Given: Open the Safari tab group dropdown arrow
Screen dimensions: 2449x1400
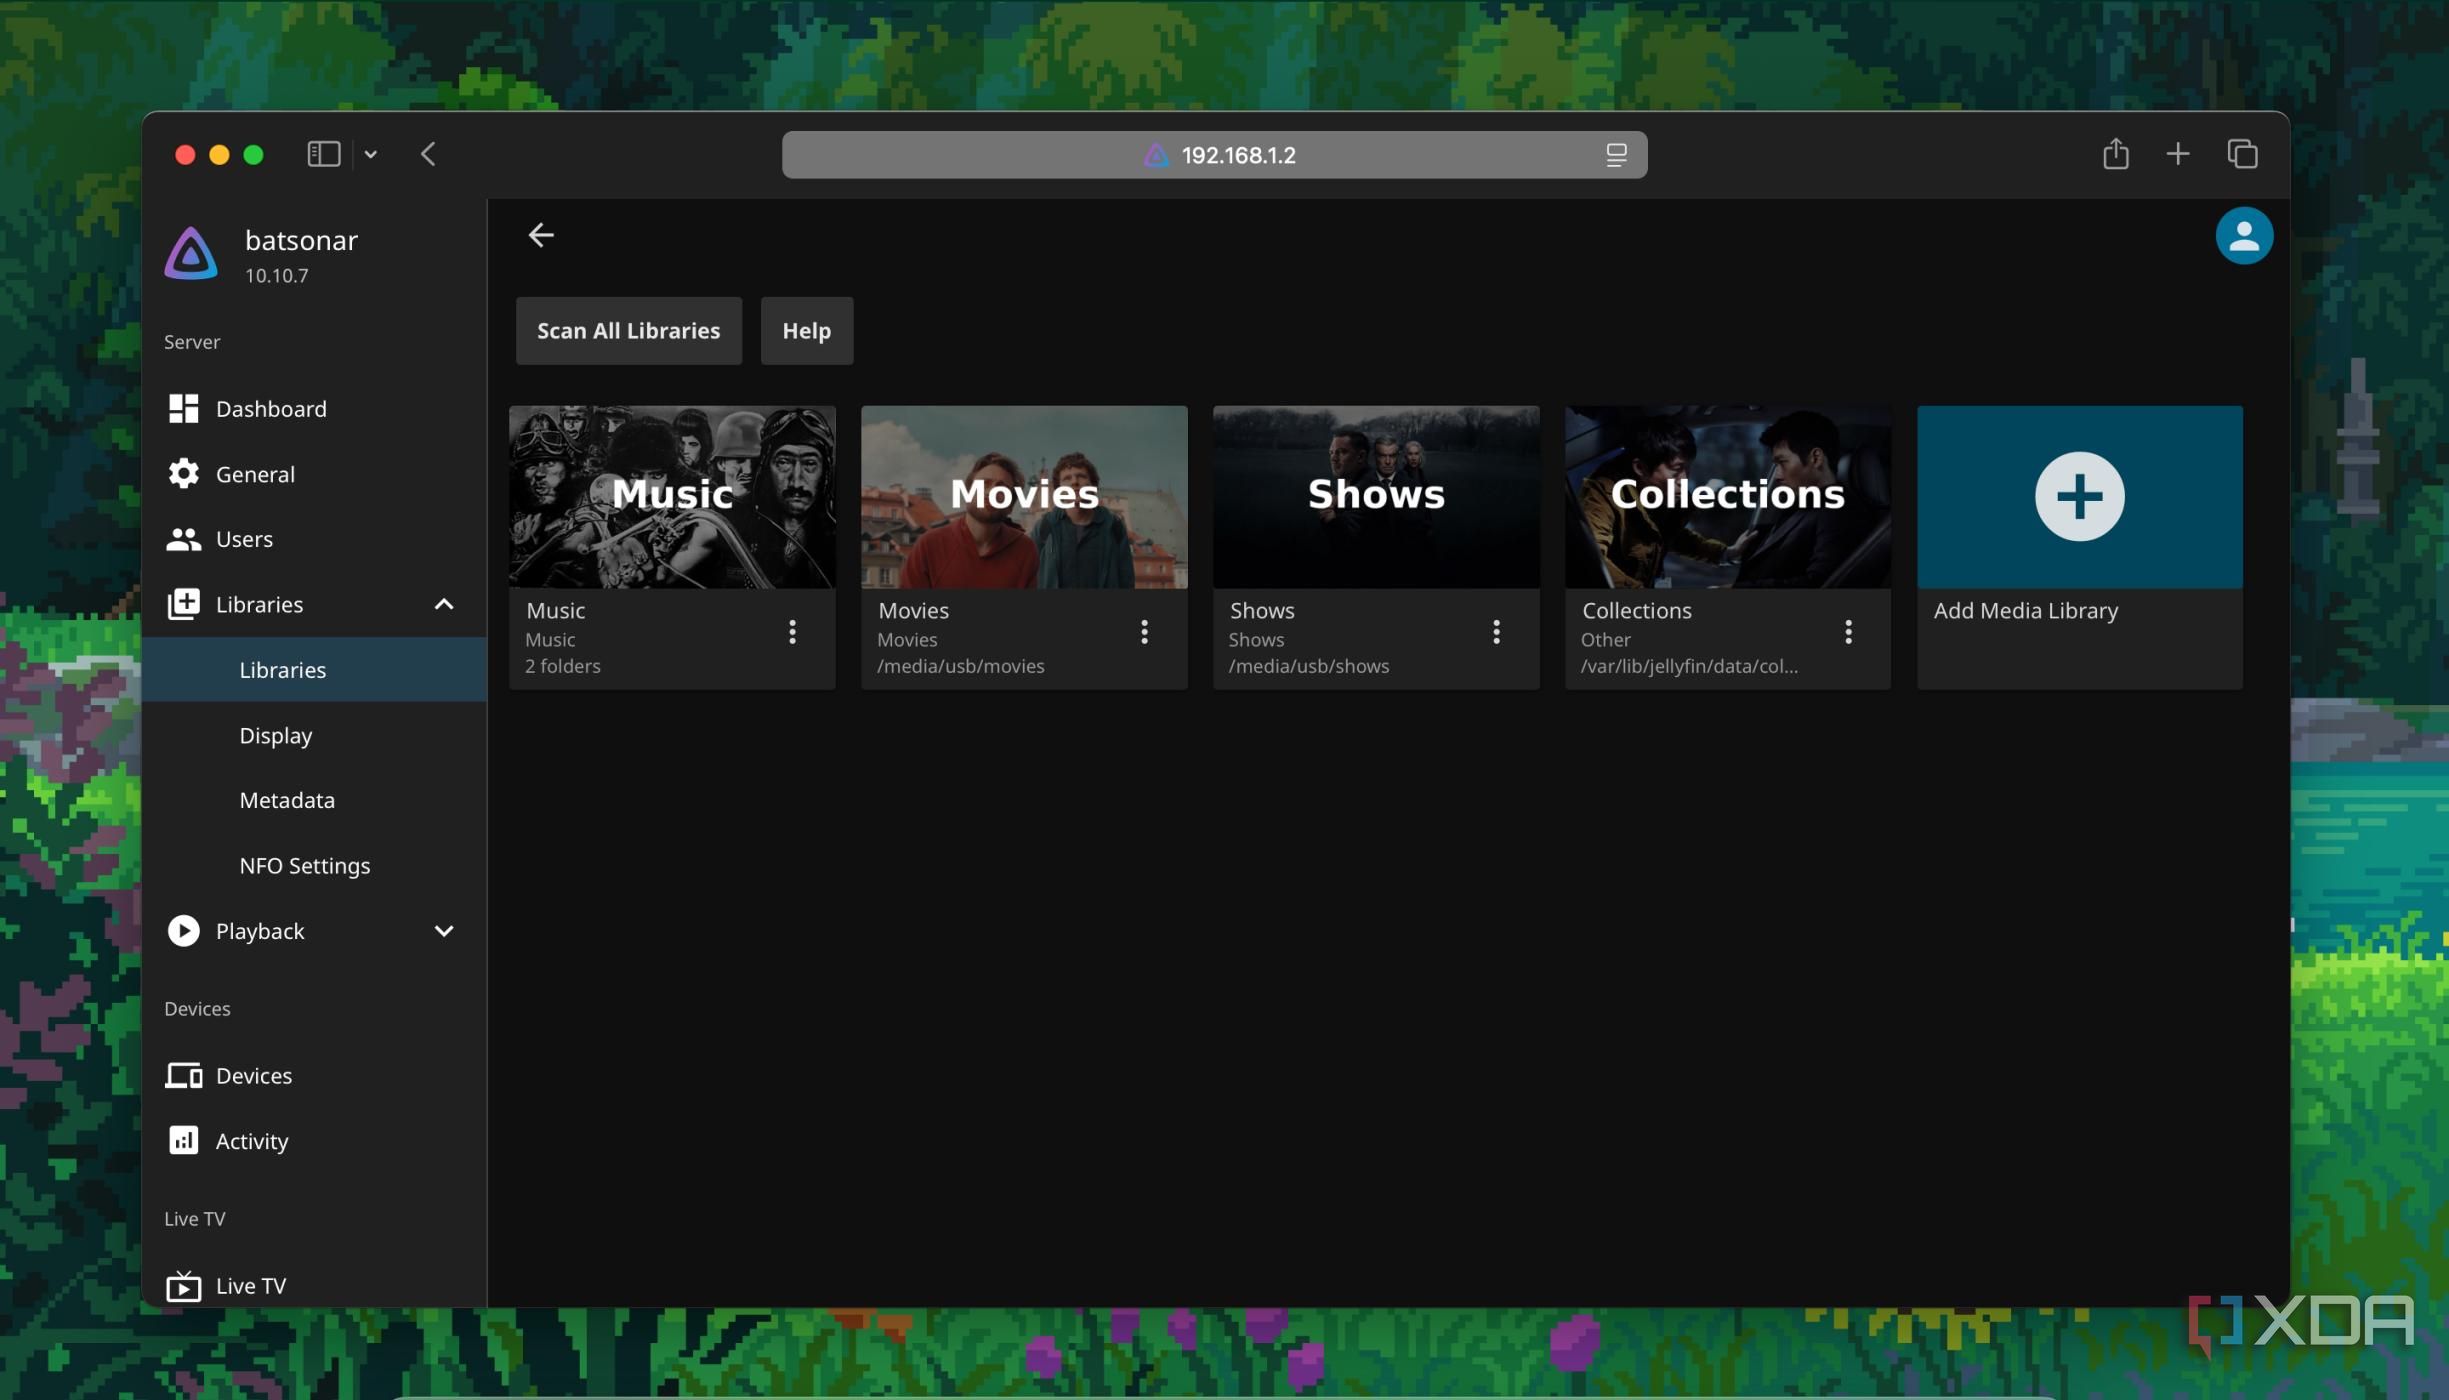Looking at the screenshot, I should 370,154.
